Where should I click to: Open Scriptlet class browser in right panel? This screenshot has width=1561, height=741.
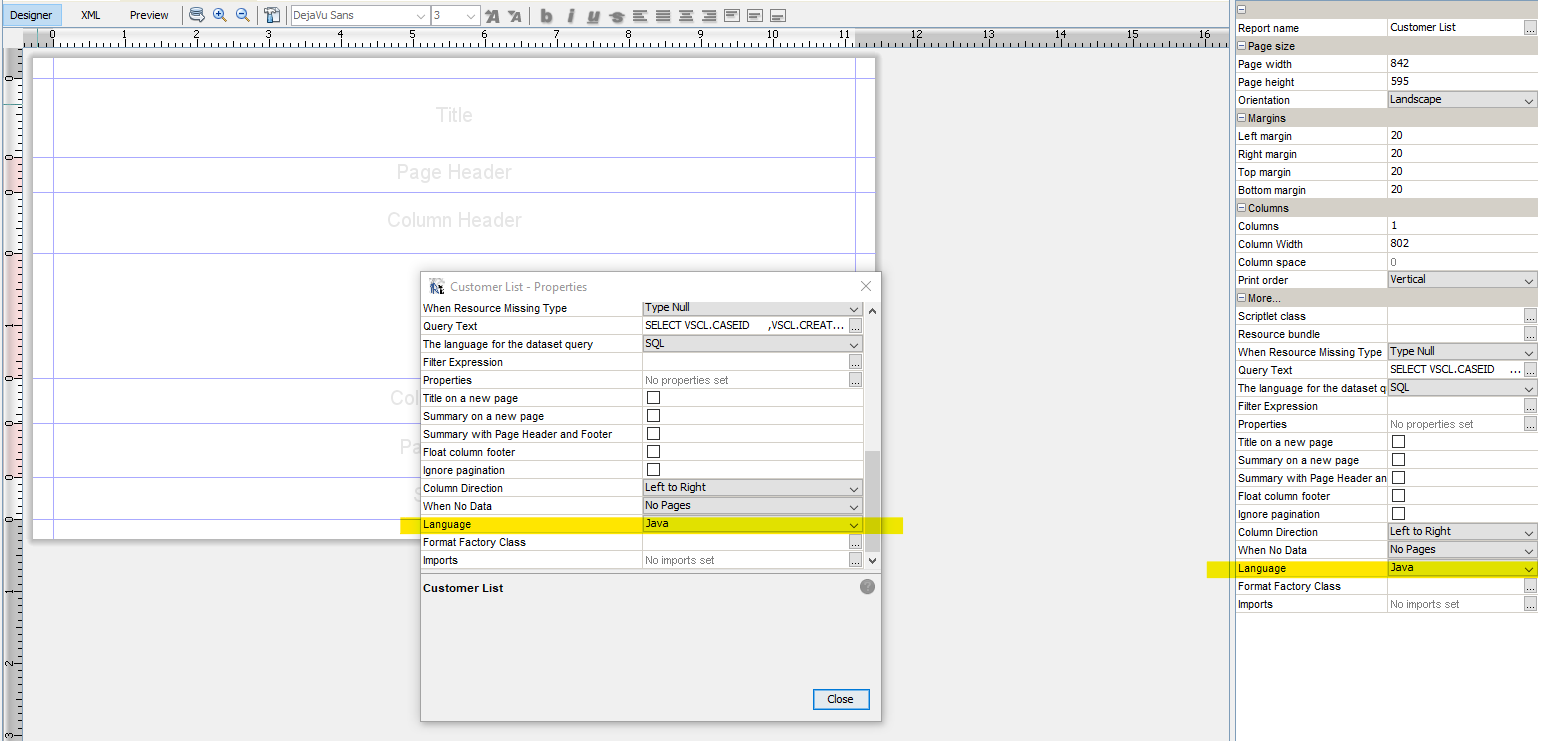pyautogui.click(x=1530, y=316)
